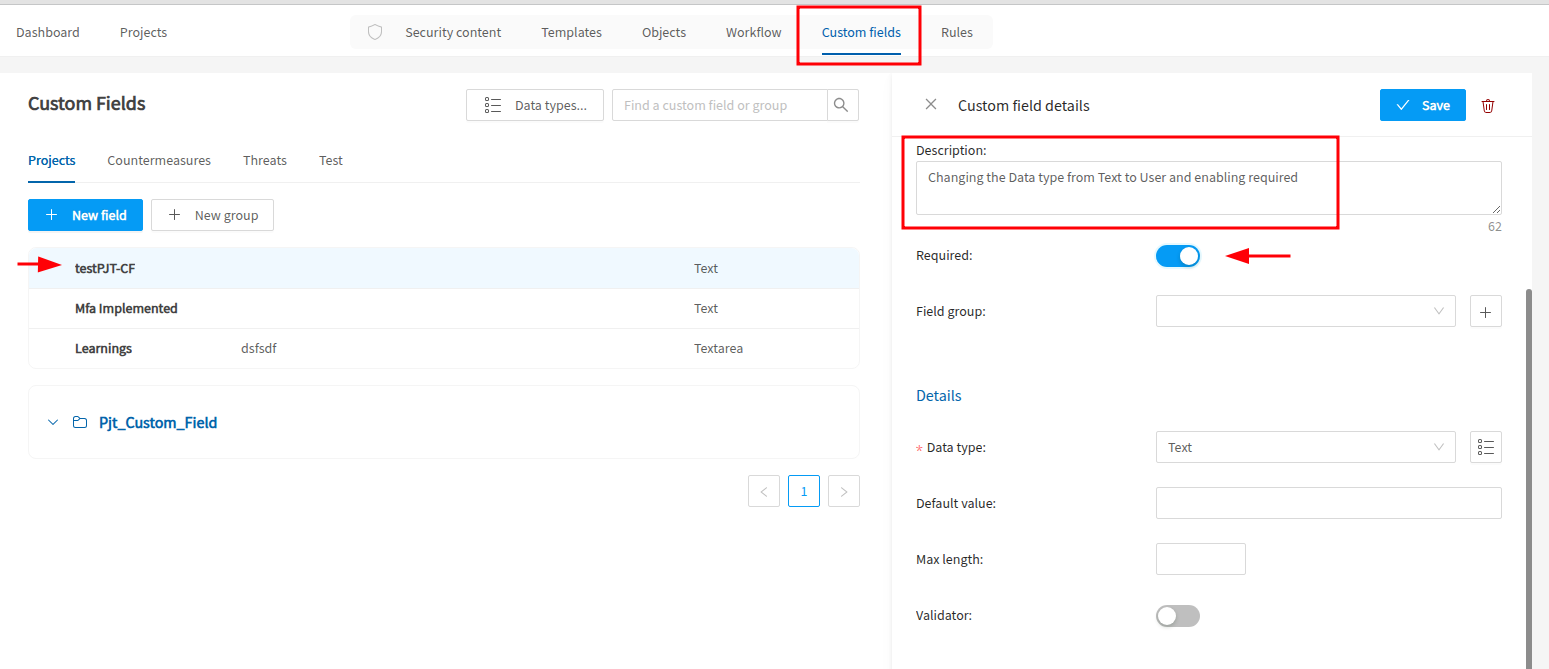Click page 1 pagination button
This screenshot has width=1549, height=669.
click(x=804, y=491)
